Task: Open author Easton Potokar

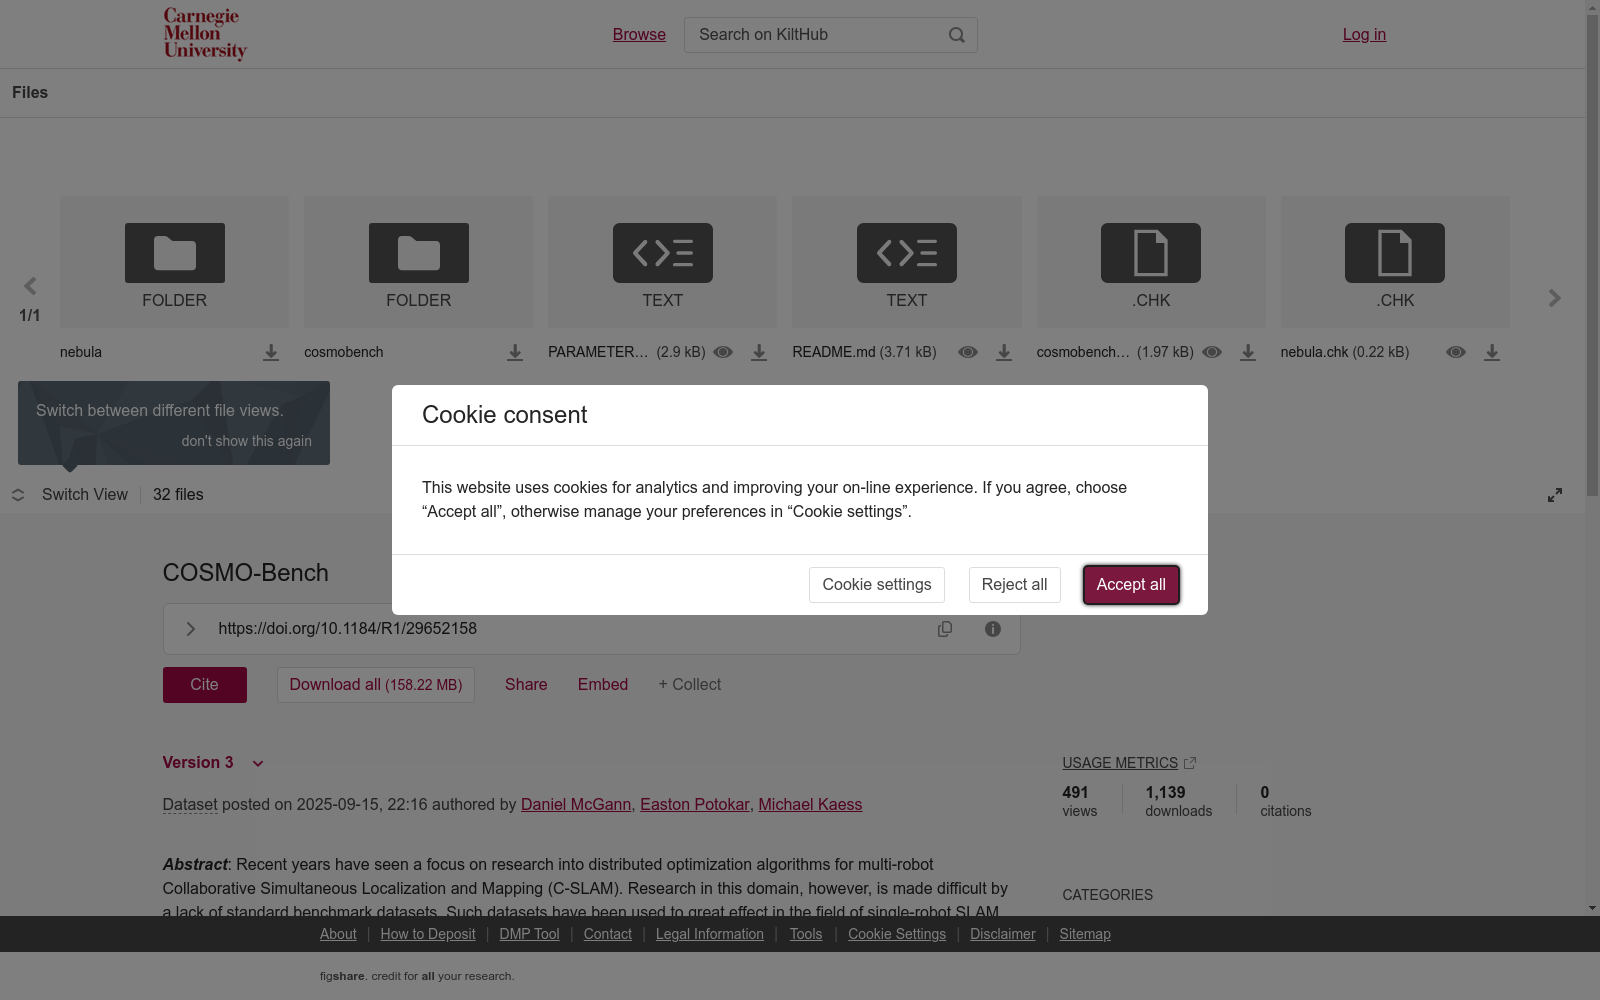Action: (x=695, y=805)
